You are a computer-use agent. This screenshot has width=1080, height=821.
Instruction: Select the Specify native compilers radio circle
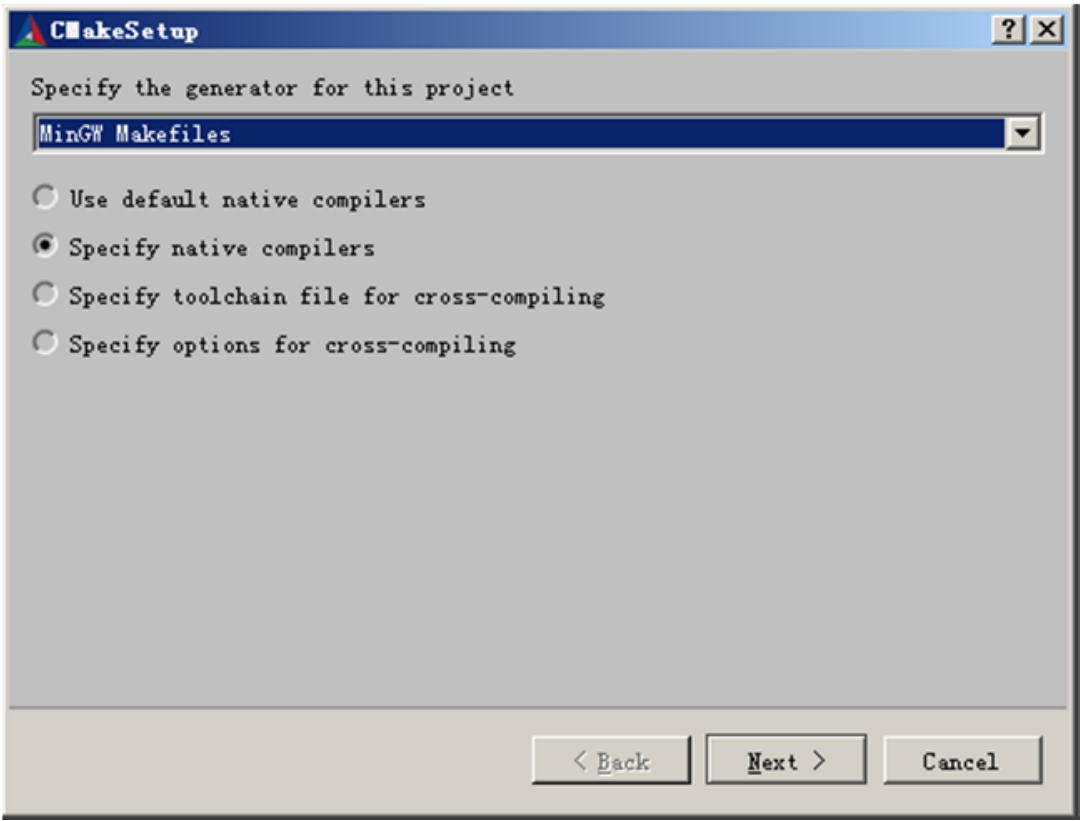point(45,246)
